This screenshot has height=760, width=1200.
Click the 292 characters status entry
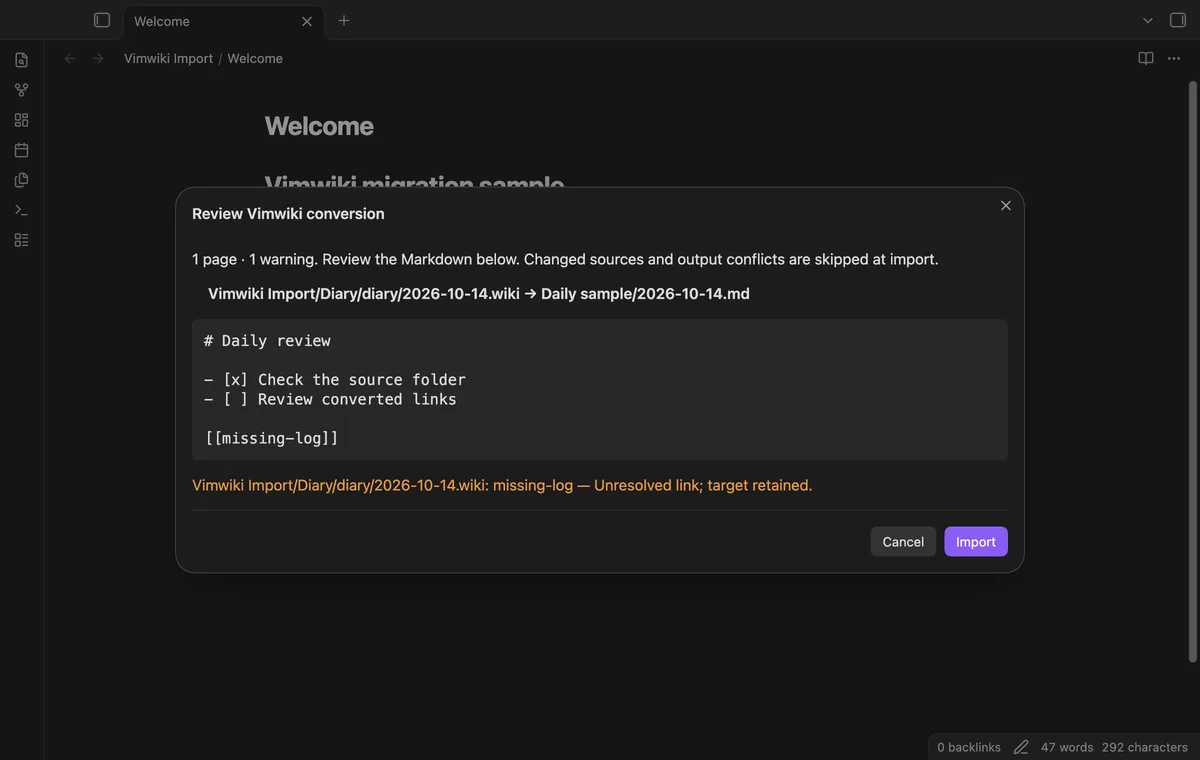pyautogui.click(x=1145, y=747)
